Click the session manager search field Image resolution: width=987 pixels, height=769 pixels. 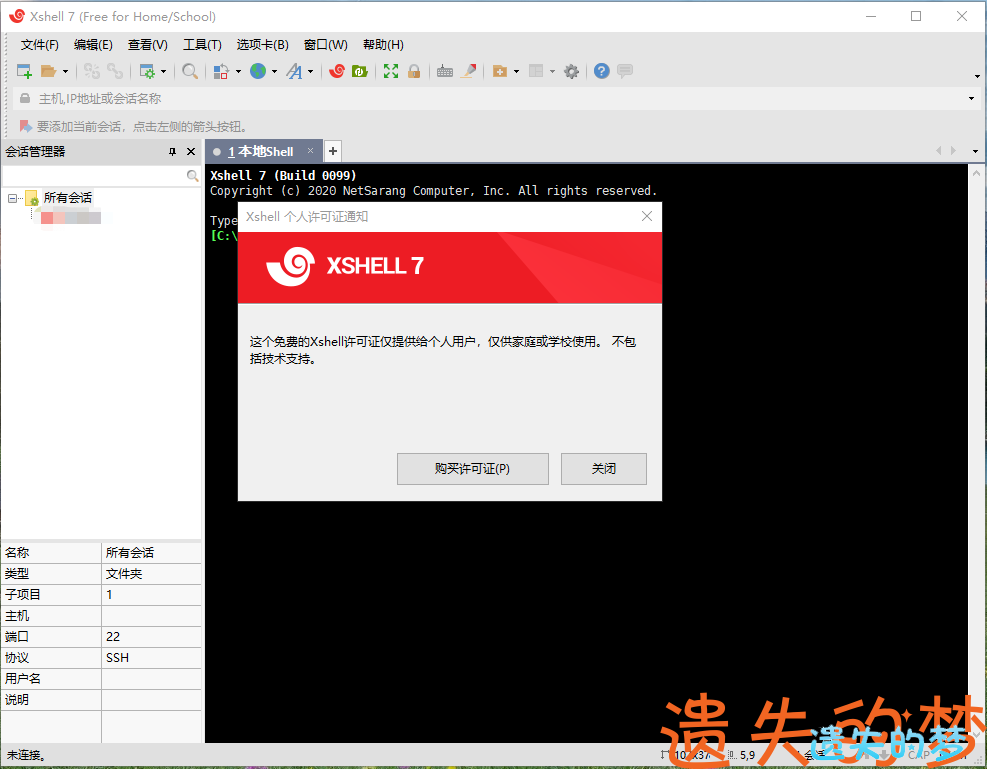coord(94,176)
